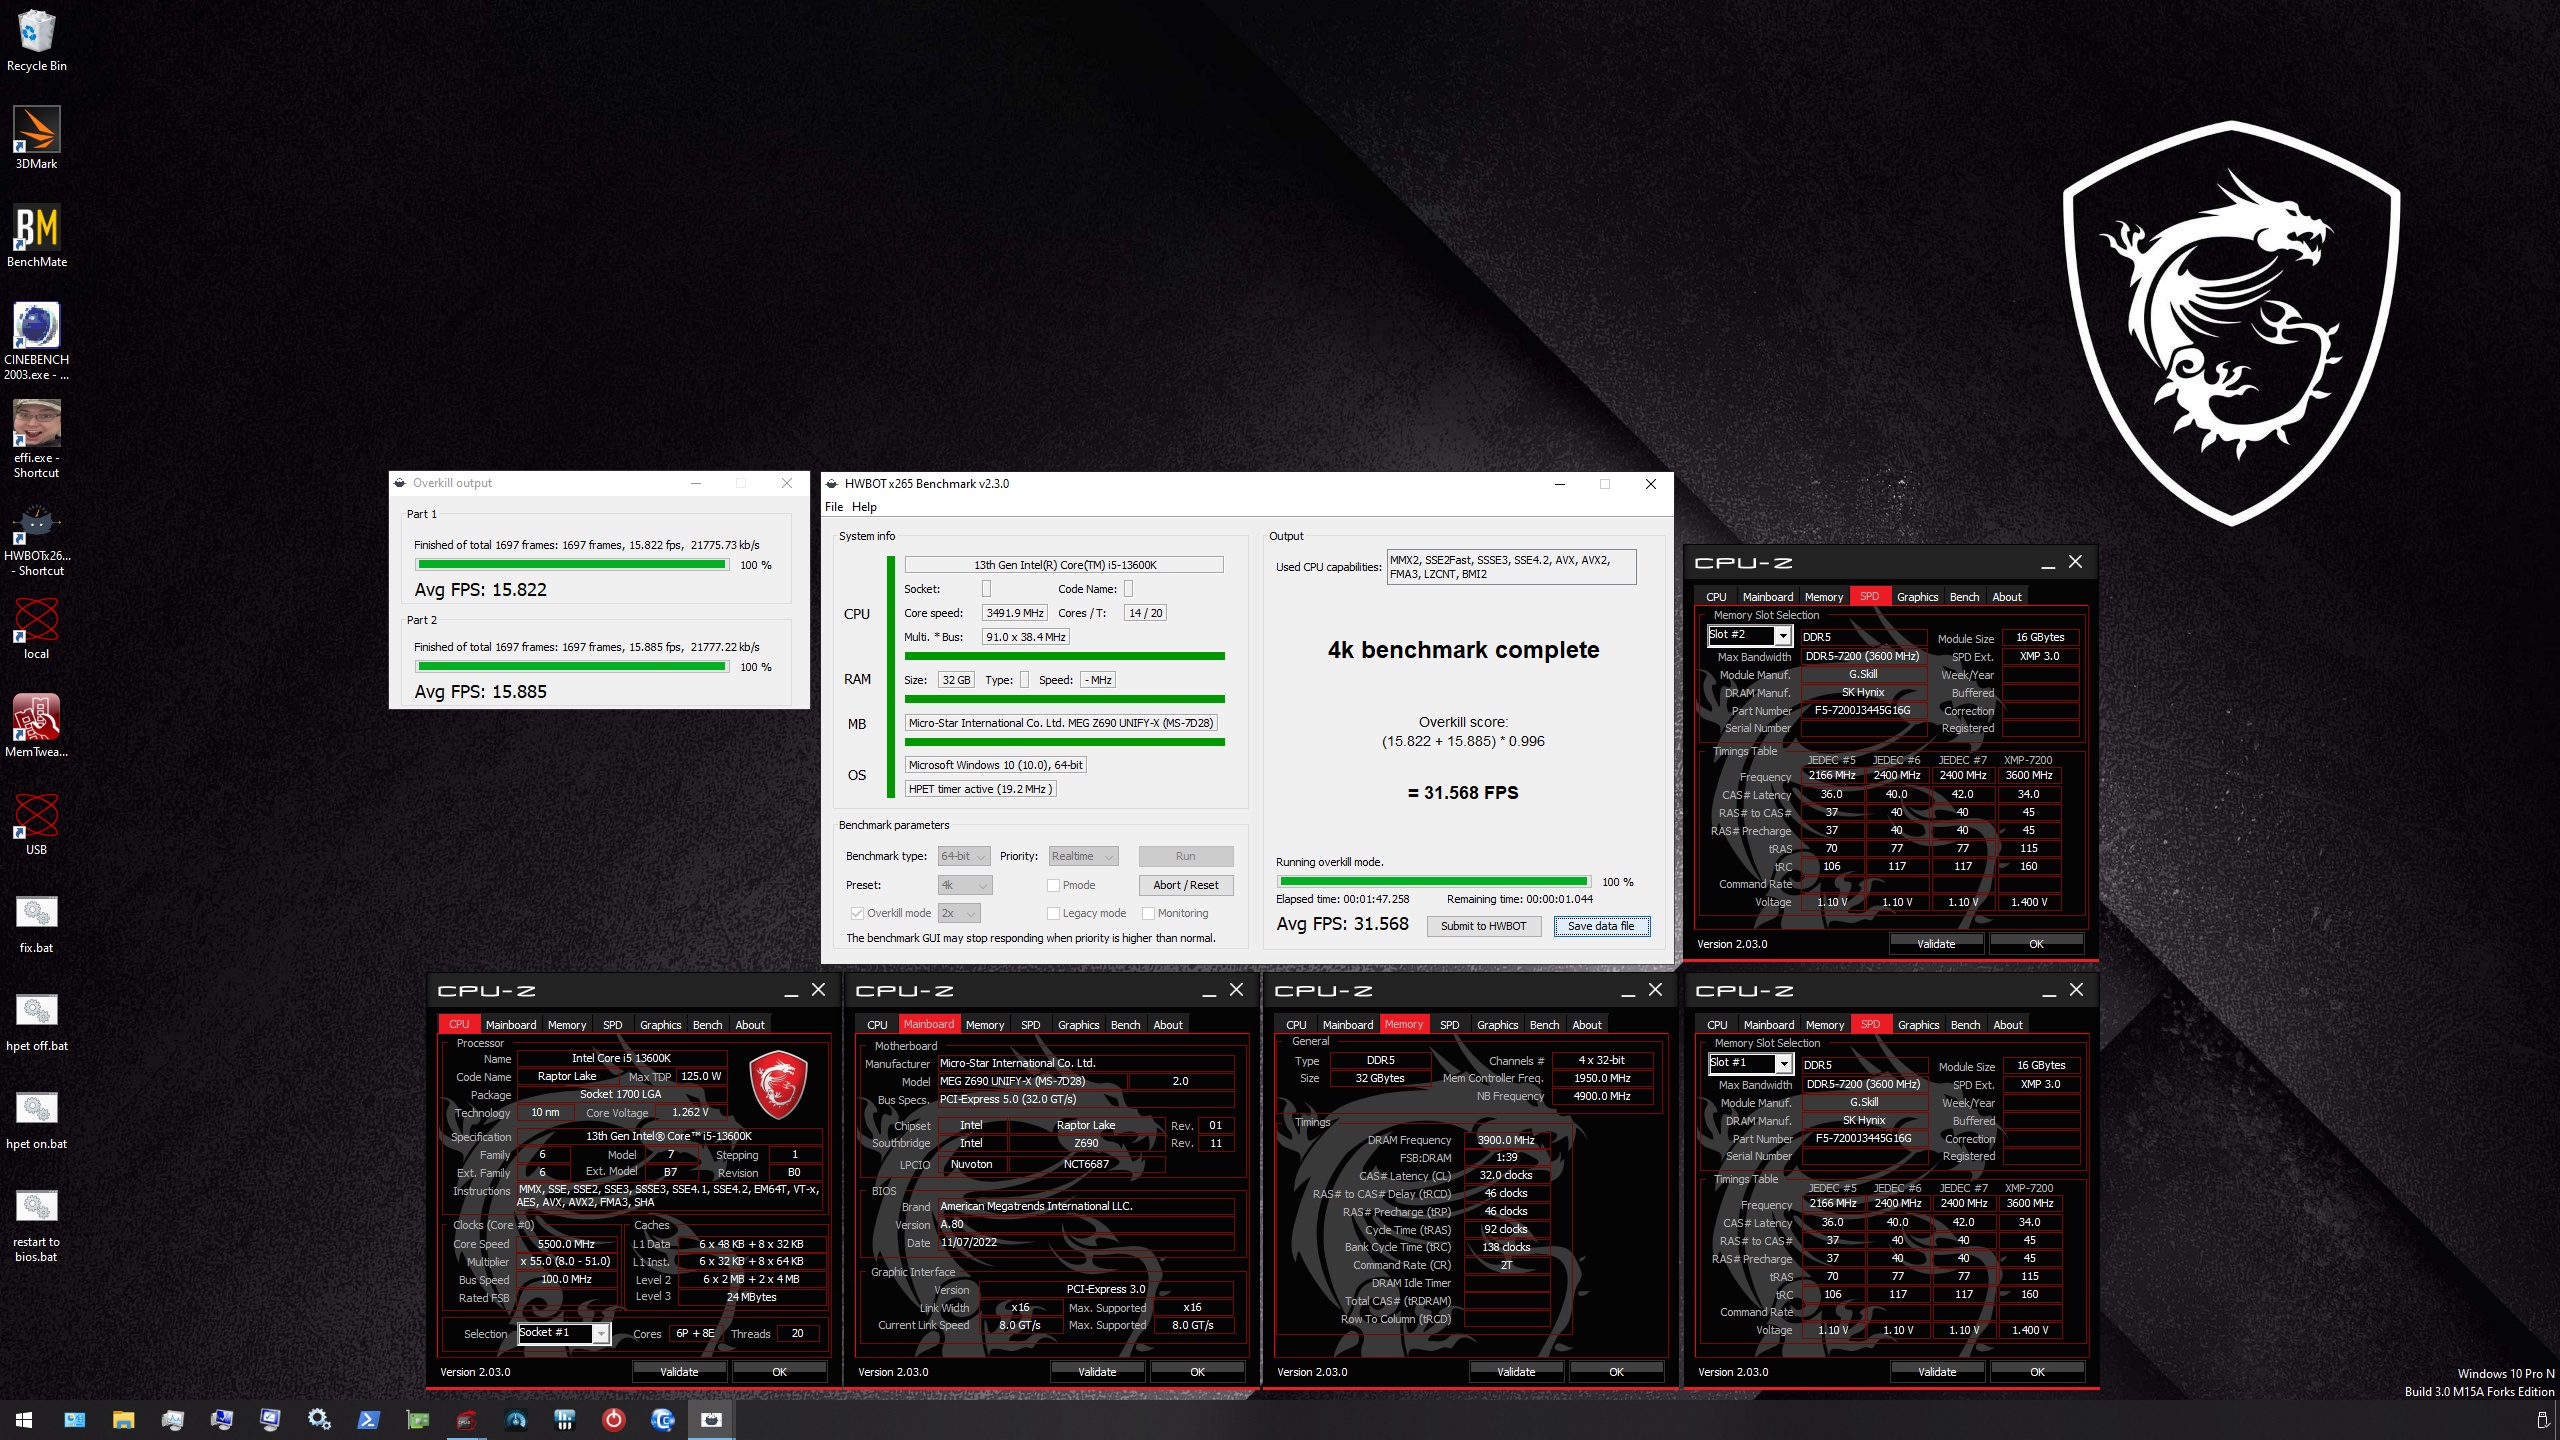This screenshot has width=2560, height=1440.
Task: Click Validate in CPU-Z Mainboard window
Action: pos(1097,1372)
